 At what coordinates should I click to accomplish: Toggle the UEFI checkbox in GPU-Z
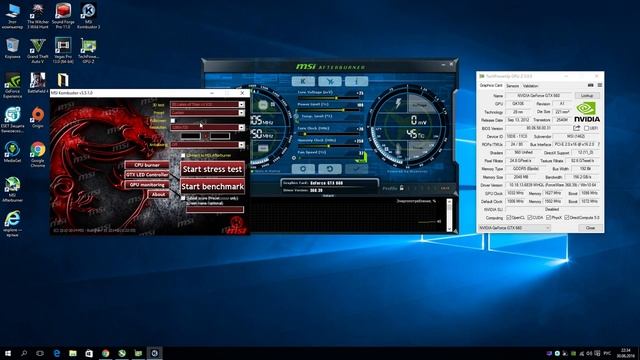[586, 128]
